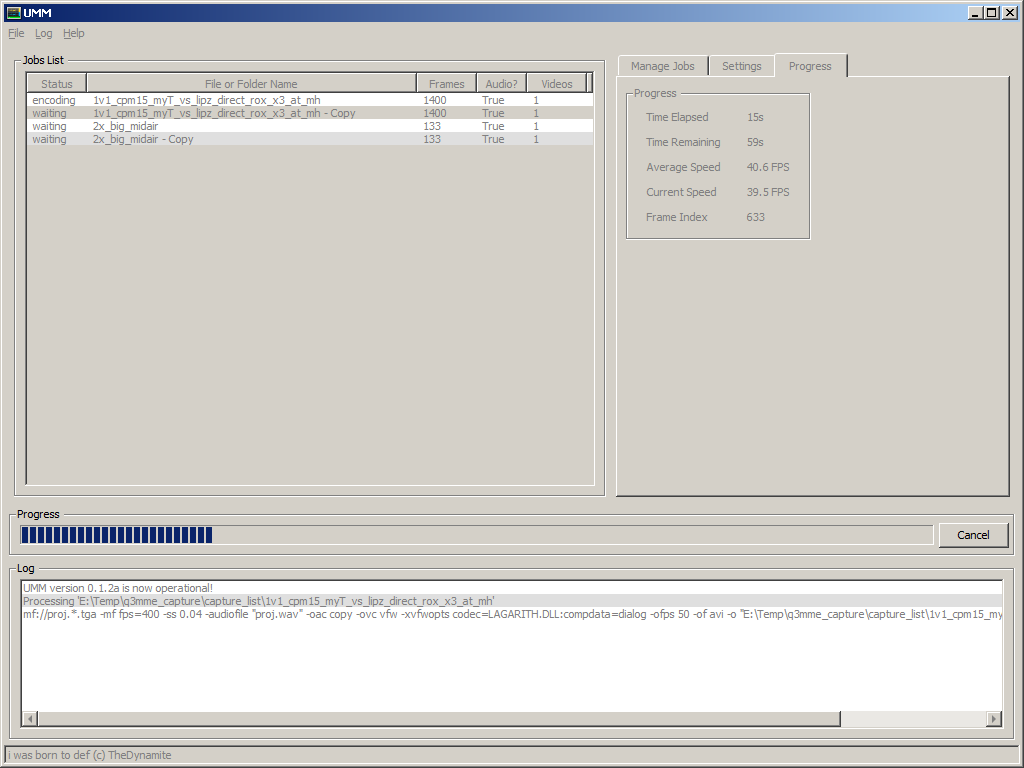This screenshot has width=1024, height=768.
Task: Click the File or Folder Name column header
Action: 251,84
